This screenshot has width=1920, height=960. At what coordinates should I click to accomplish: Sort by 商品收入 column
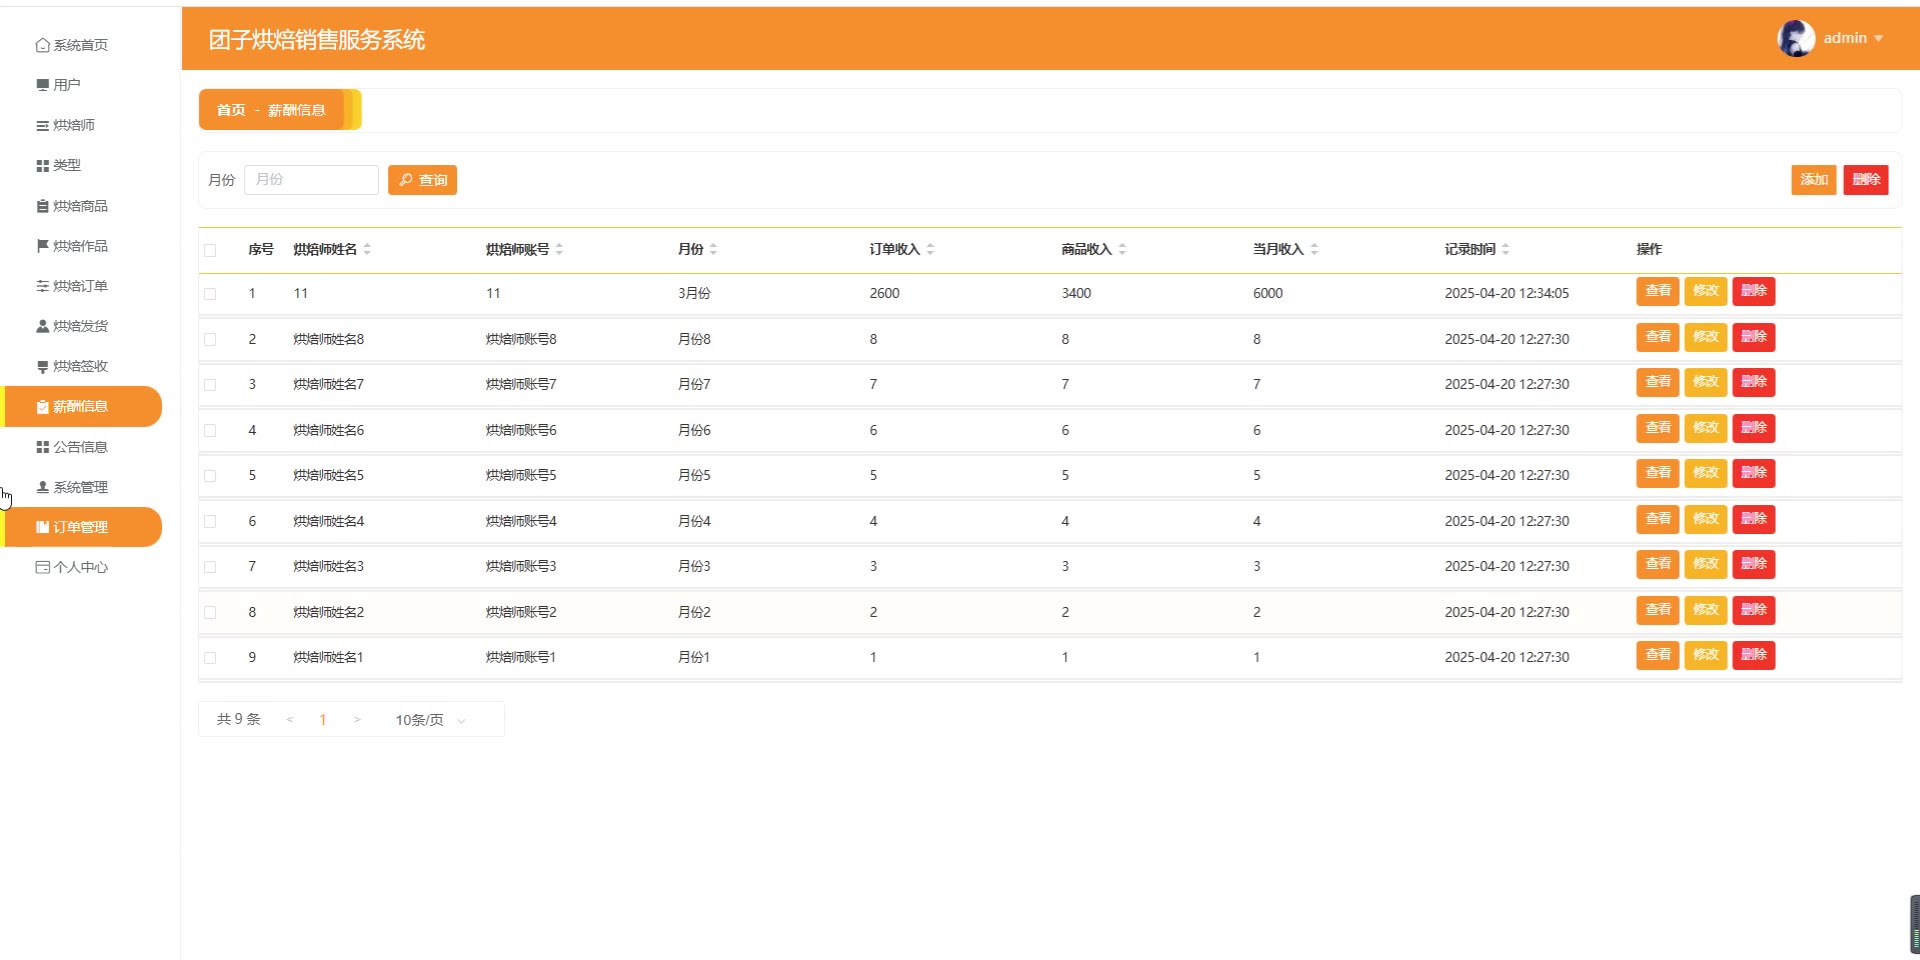click(1122, 249)
